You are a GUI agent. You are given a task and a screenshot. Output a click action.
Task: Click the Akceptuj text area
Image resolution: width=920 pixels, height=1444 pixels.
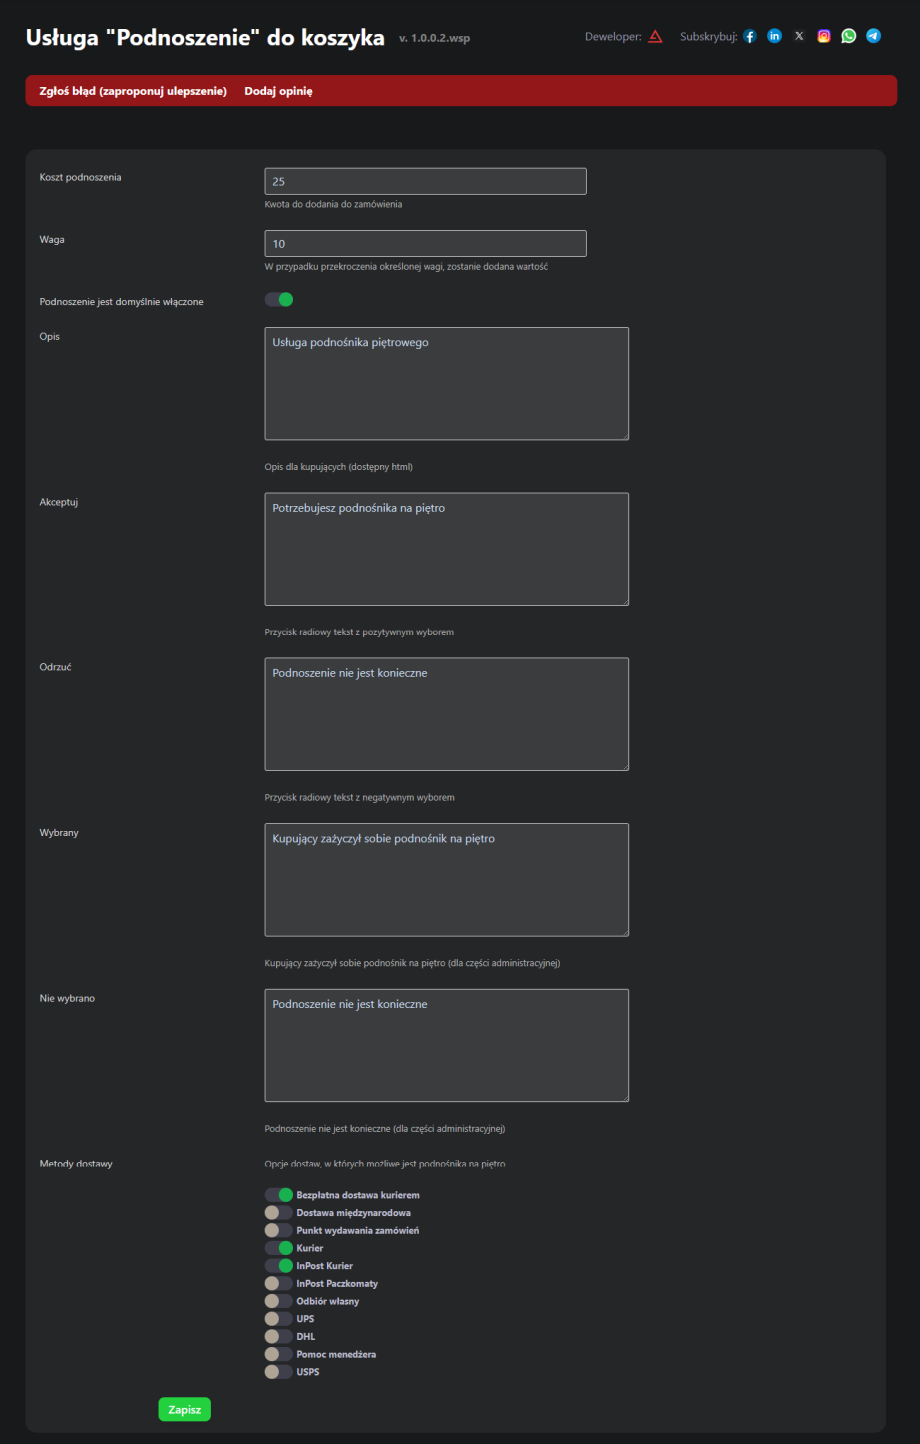click(x=446, y=549)
